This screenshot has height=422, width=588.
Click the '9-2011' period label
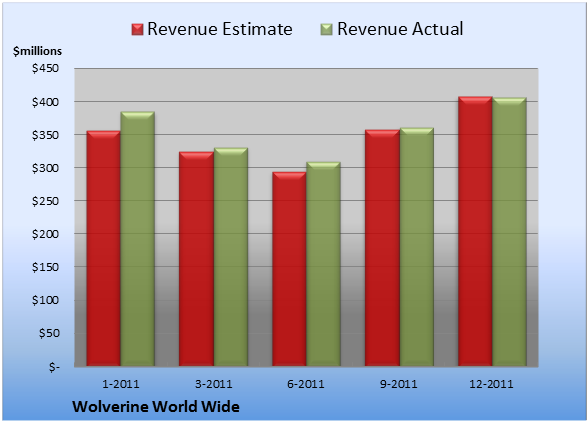click(x=399, y=384)
